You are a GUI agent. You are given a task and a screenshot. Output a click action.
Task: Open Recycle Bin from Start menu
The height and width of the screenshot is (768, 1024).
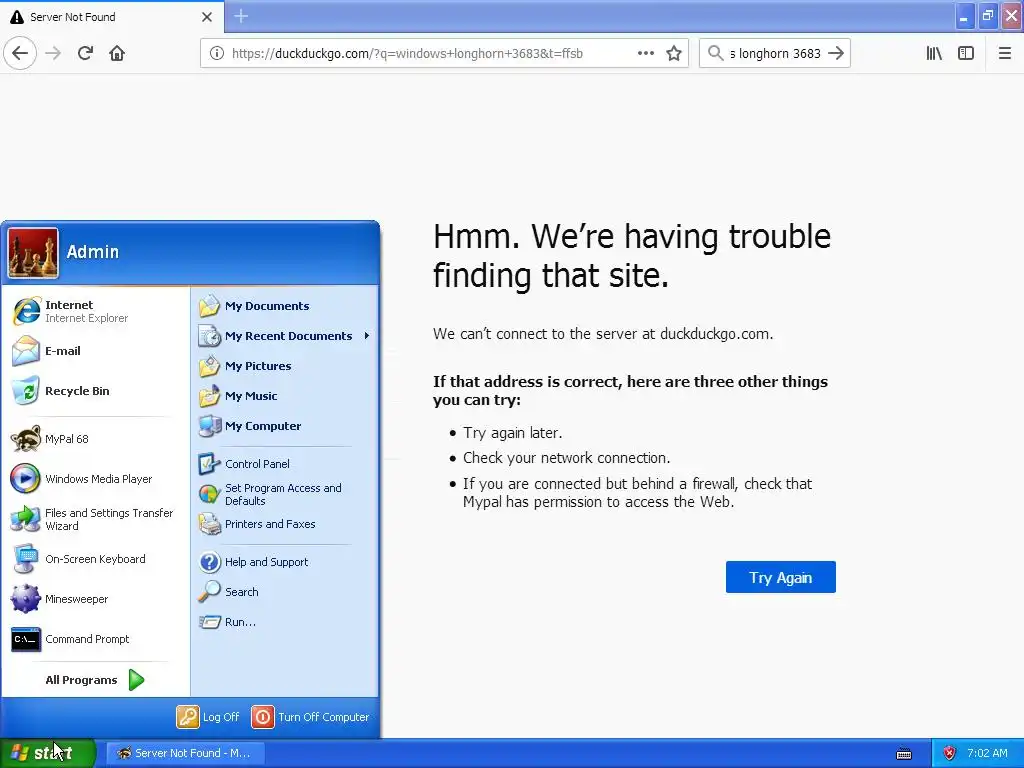coord(95,391)
